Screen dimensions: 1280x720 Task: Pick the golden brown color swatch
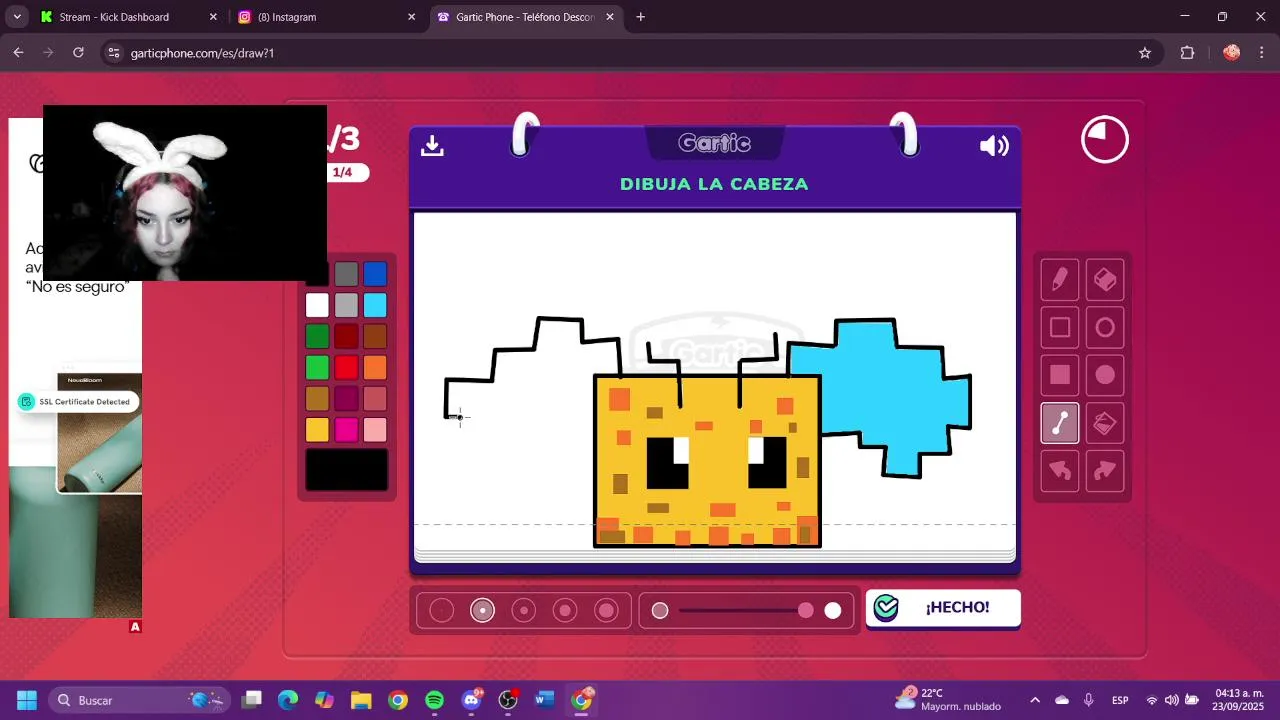pos(317,398)
